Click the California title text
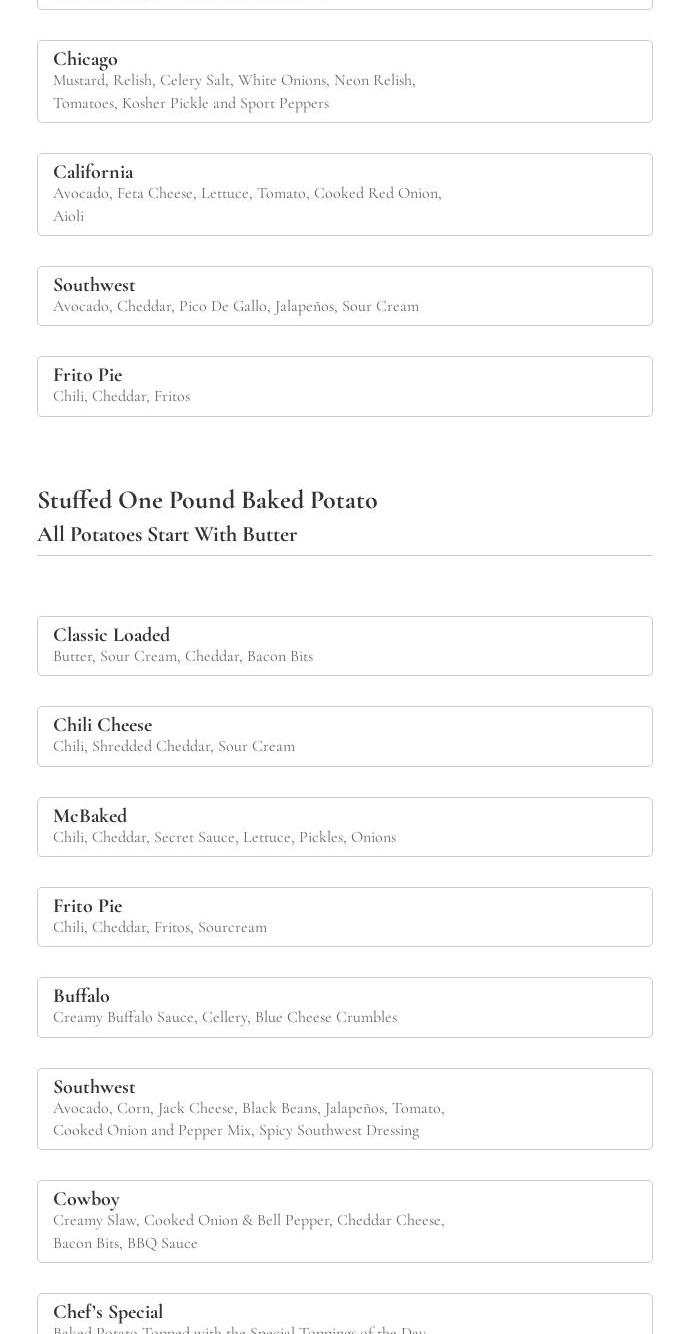 (93, 172)
